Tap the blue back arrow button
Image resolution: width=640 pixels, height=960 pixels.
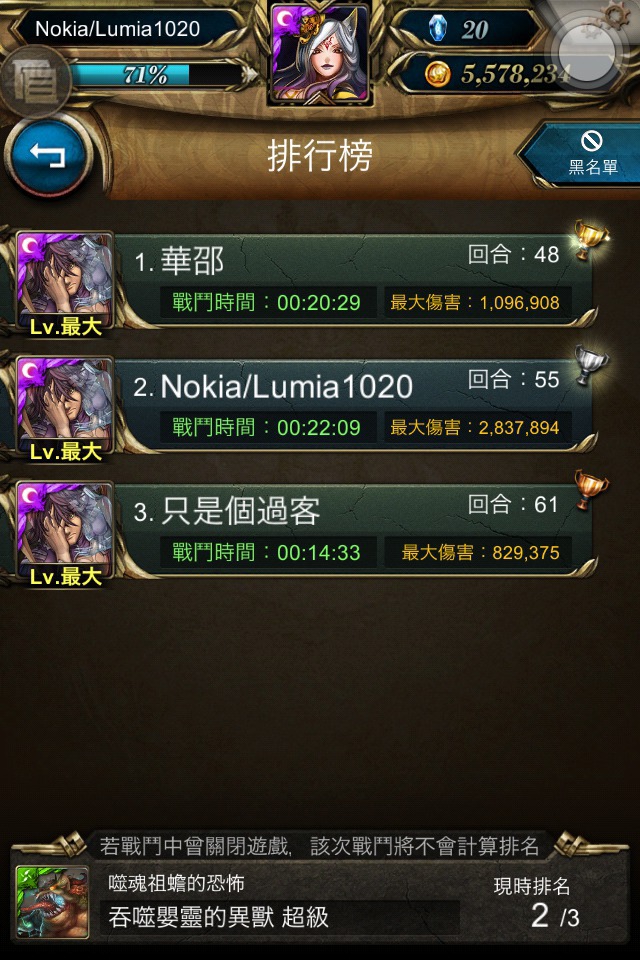coord(48,156)
